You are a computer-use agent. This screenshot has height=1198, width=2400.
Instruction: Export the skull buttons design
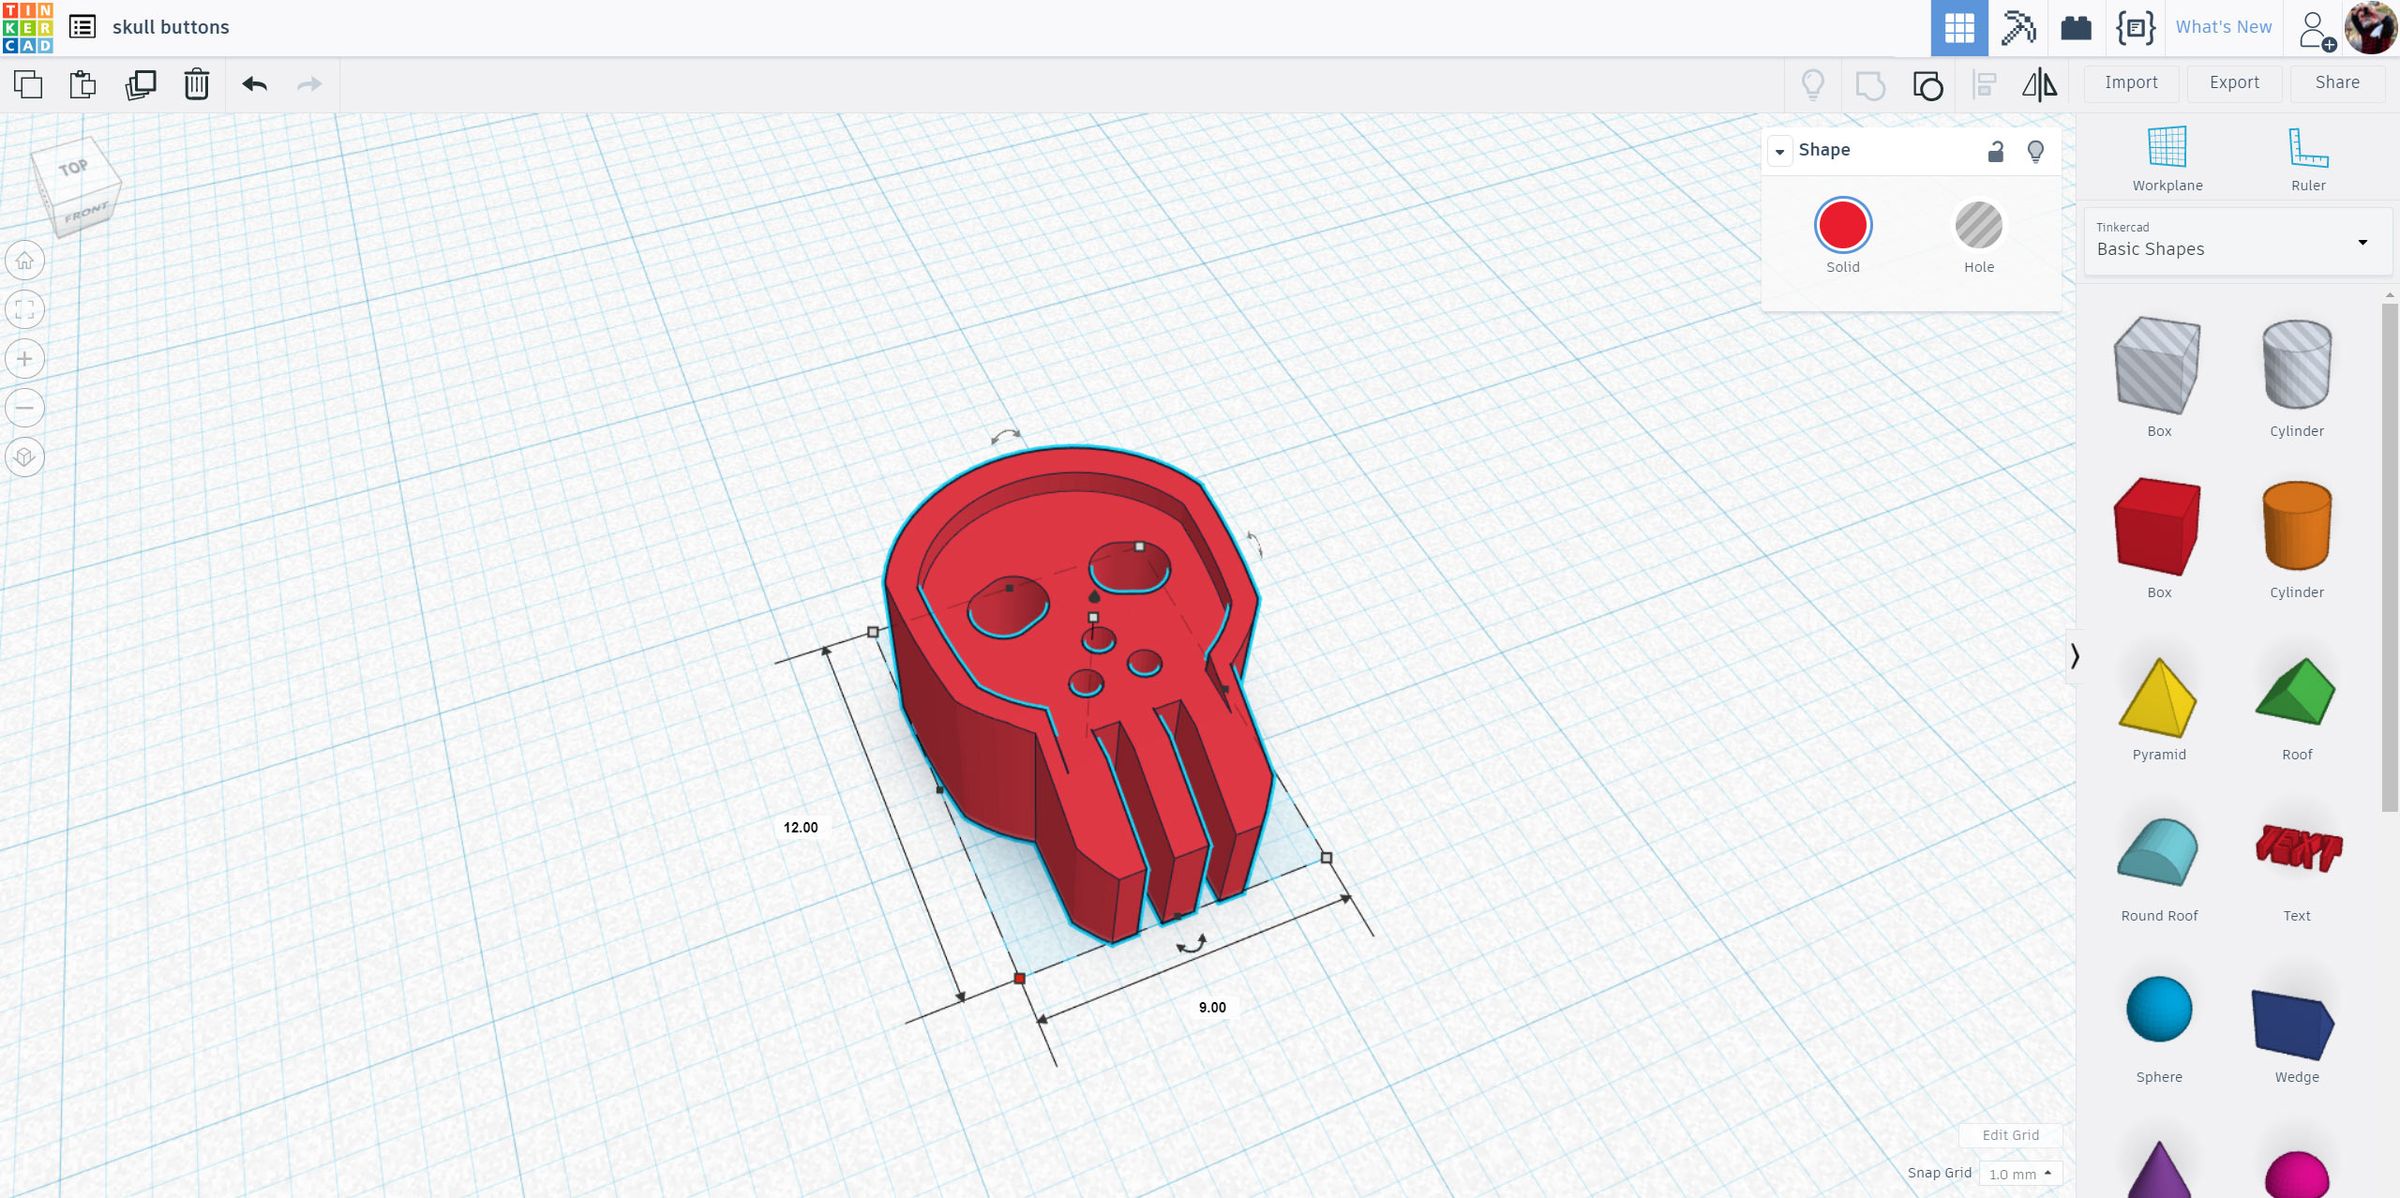click(2234, 82)
